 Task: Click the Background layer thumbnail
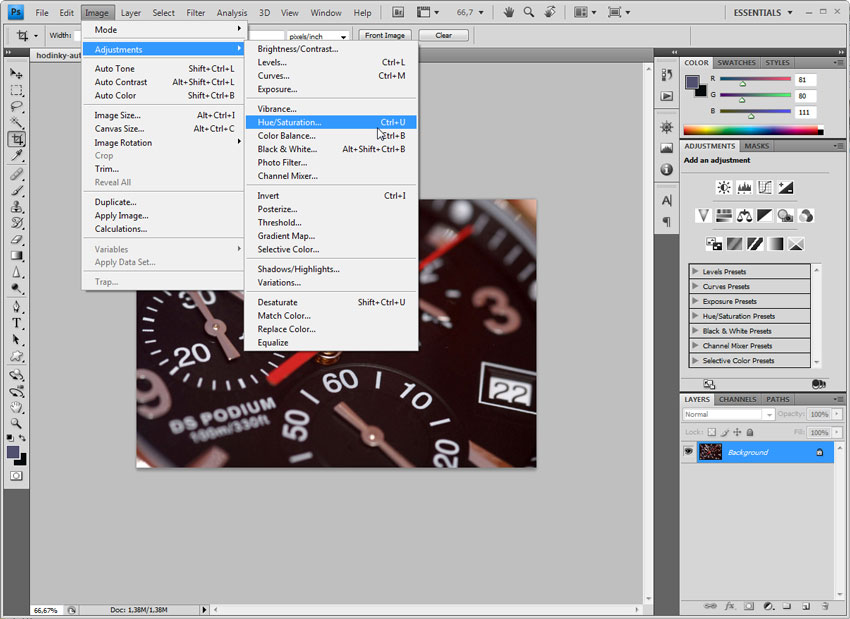[710, 452]
